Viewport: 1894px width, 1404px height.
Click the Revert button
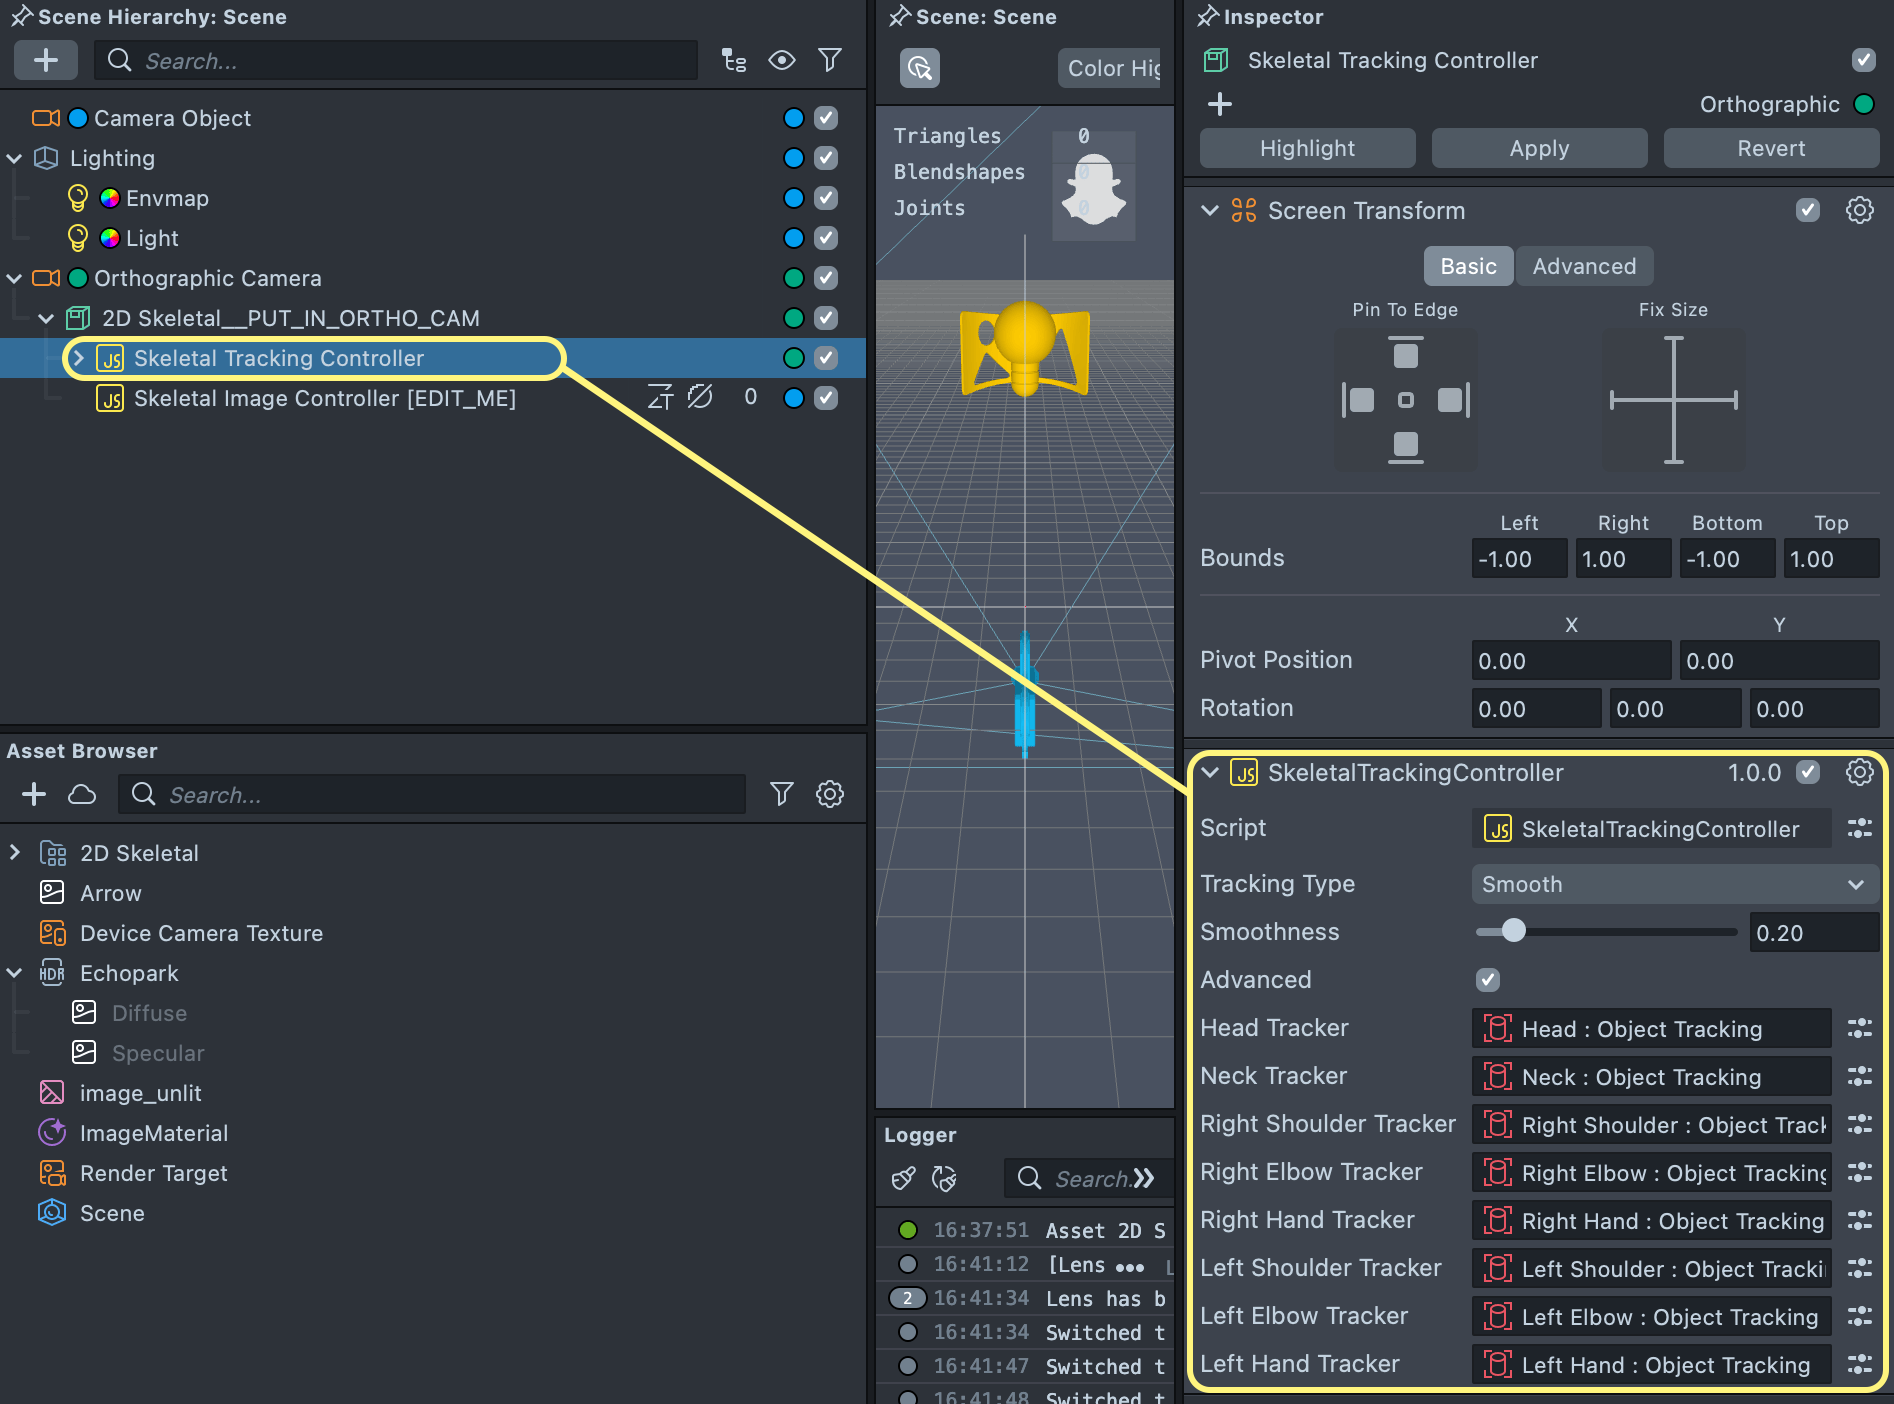(x=1770, y=148)
